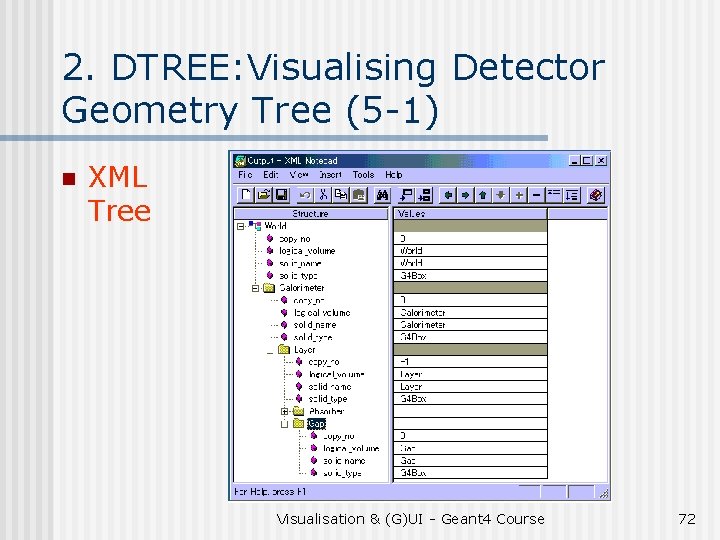Viewport: 720px width, 540px height.
Task: Click the G4Box value for World solid_type
Action: click(471, 276)
